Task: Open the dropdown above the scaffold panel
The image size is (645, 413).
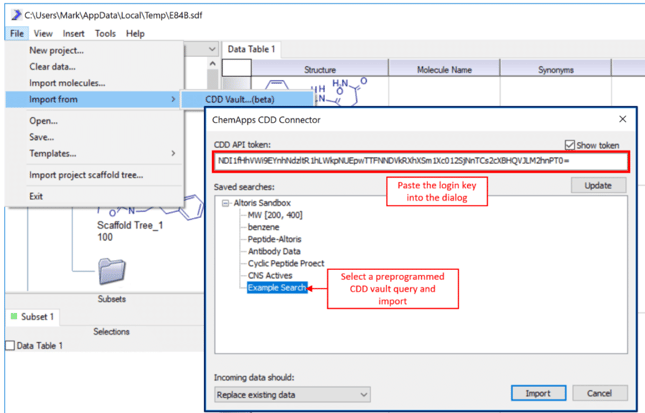Action: click(212, 49)
